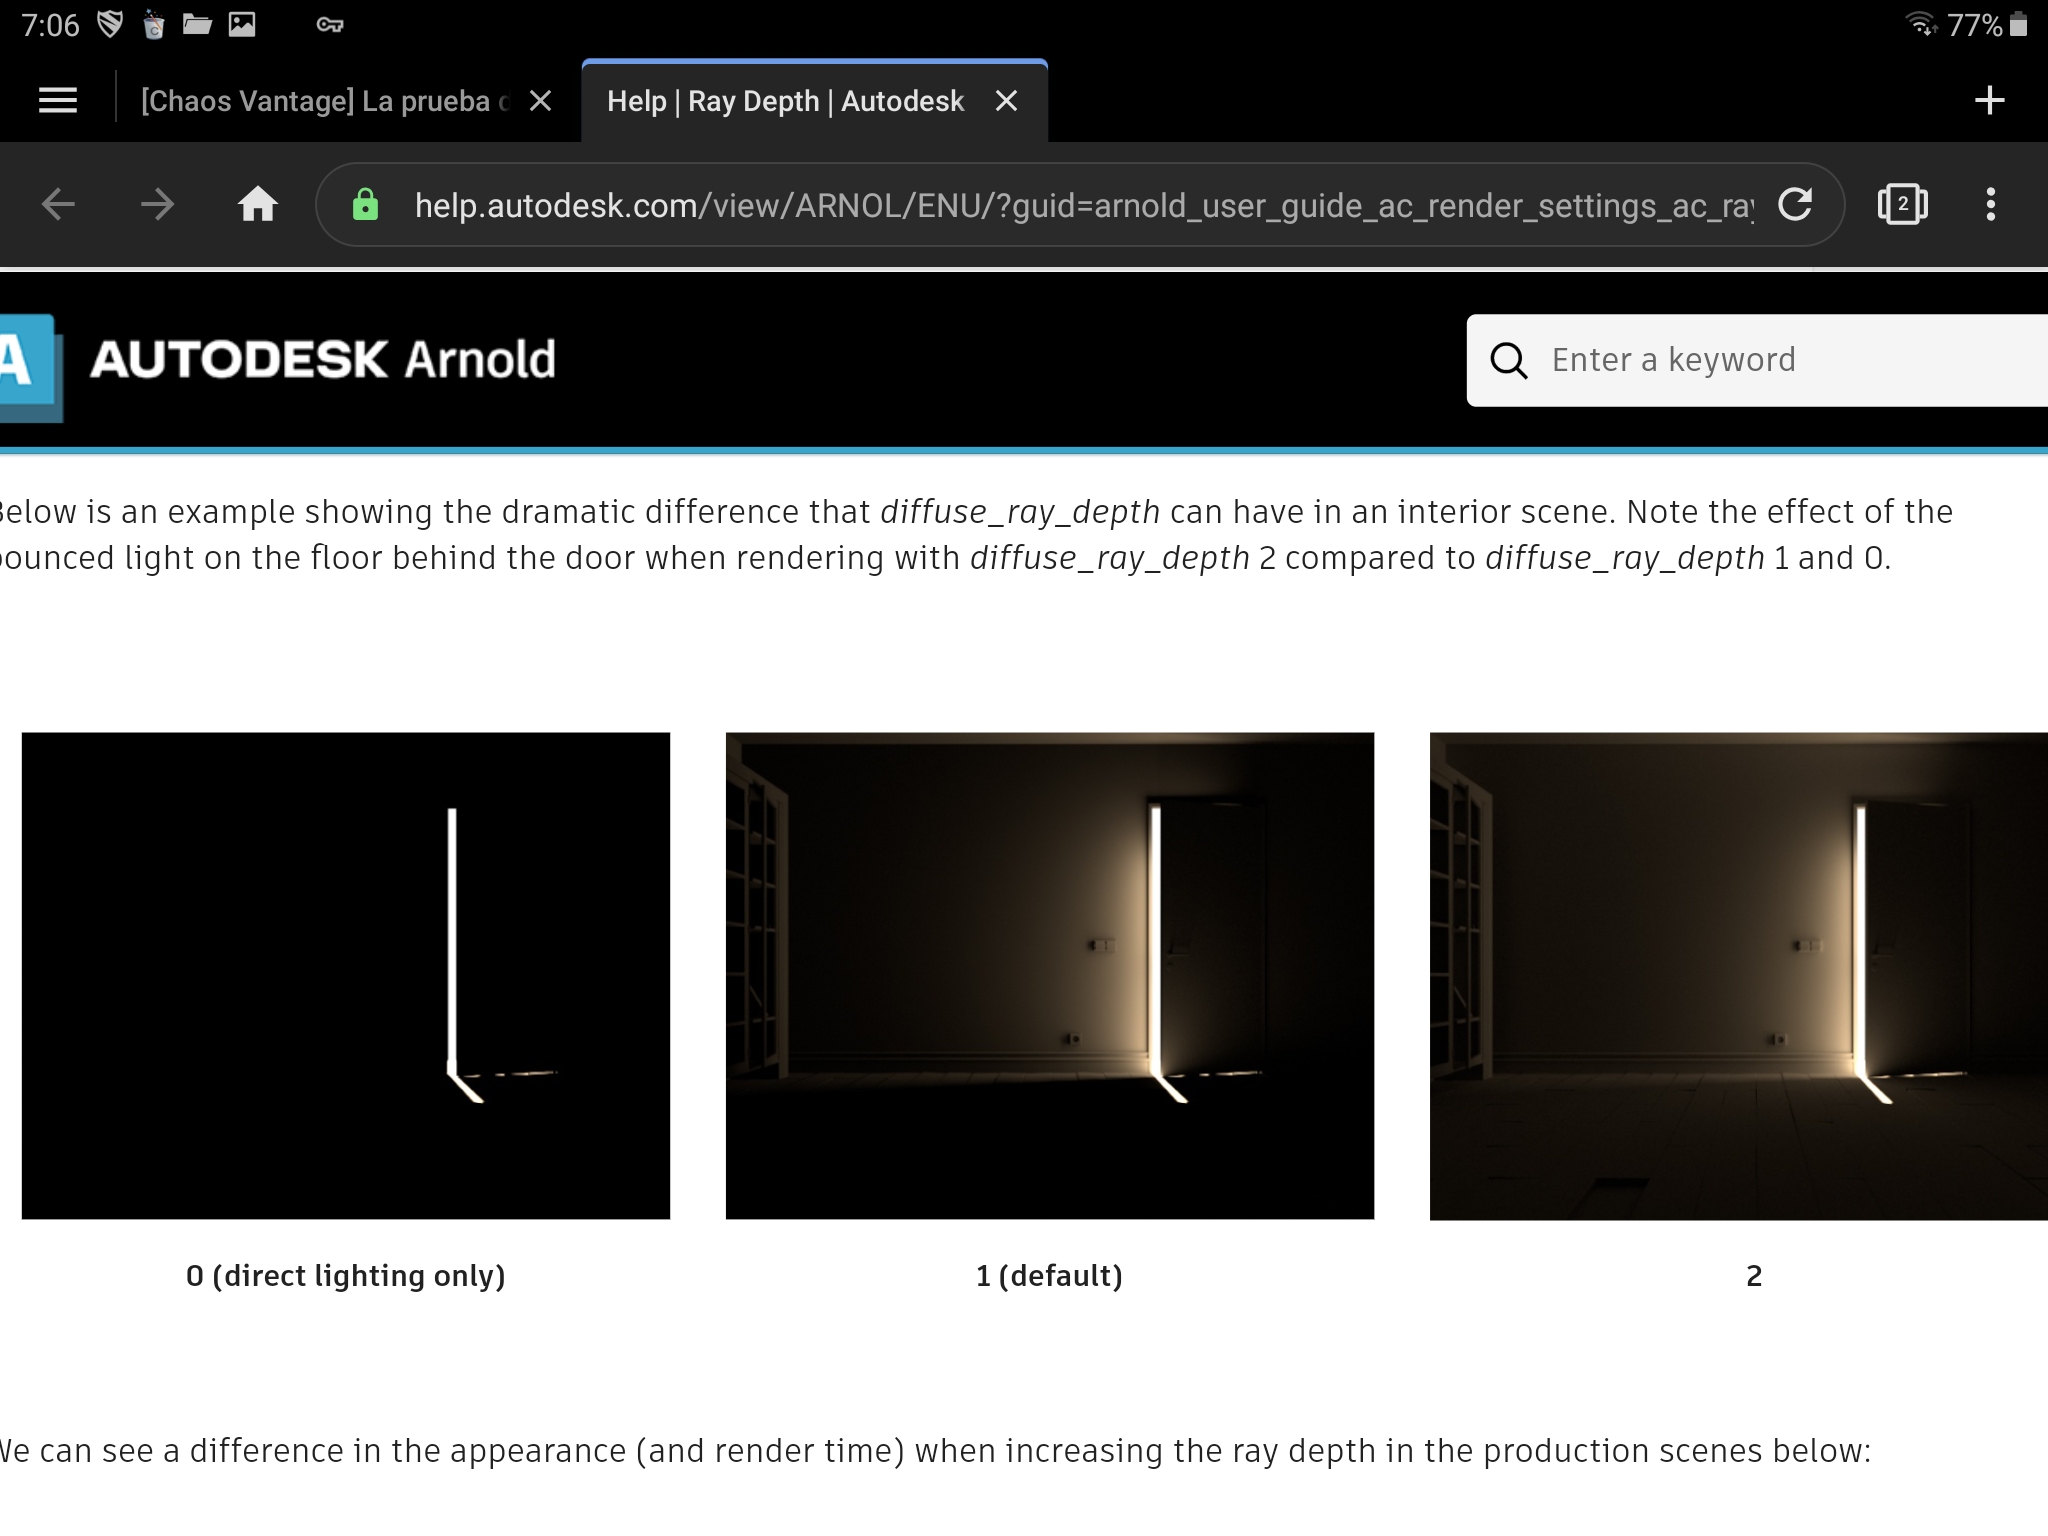Click the AUTODESK Arnold header title
2048x1536 pixels.
tap(322, 360)
